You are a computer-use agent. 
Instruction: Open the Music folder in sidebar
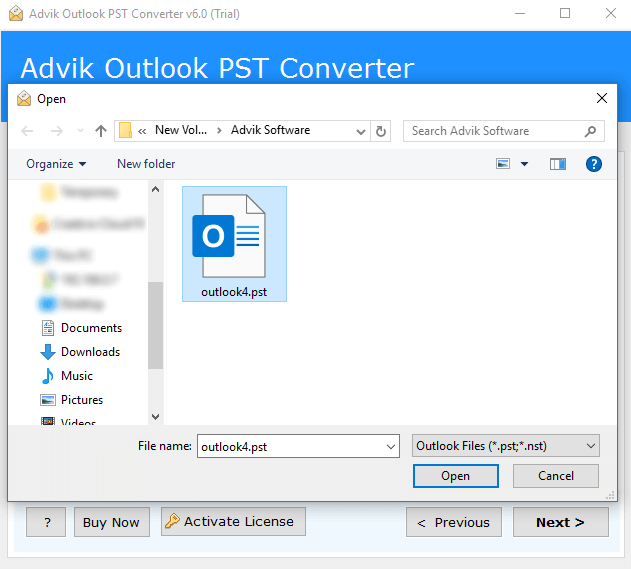coord(76,376)
